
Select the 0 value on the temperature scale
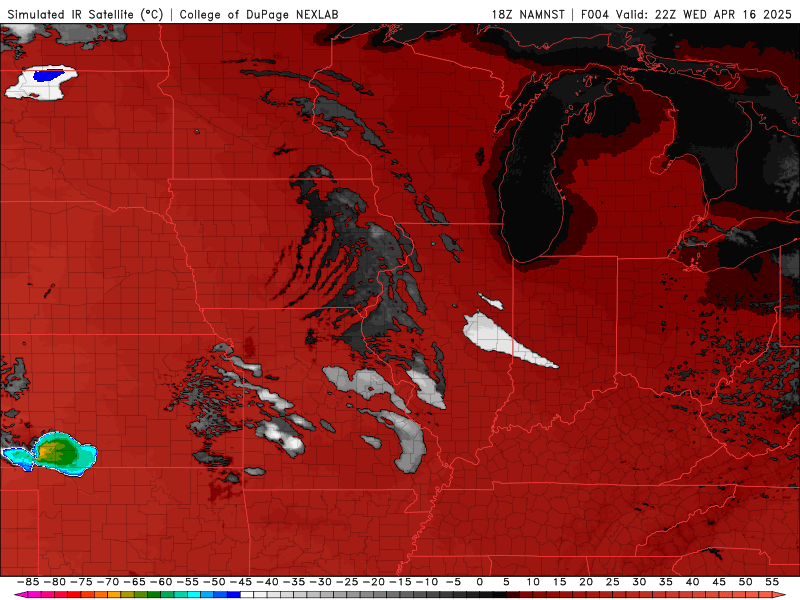click(480, 582)
